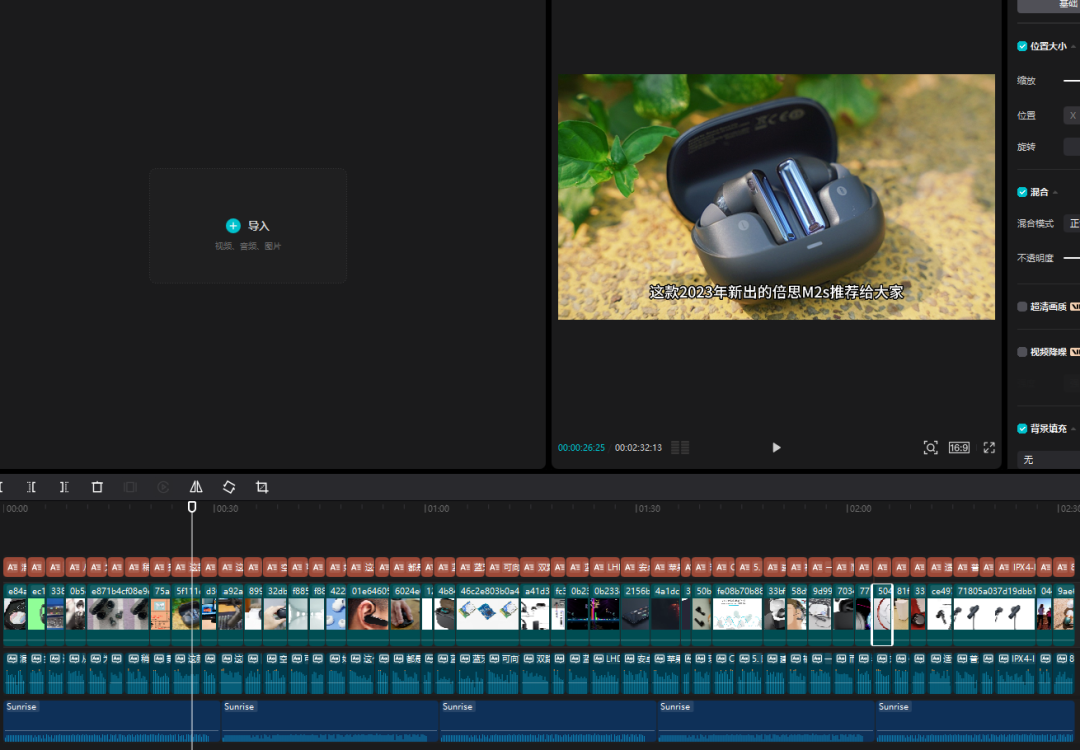
Task: Select video clip a92a on the timeline
Action: 231,614
